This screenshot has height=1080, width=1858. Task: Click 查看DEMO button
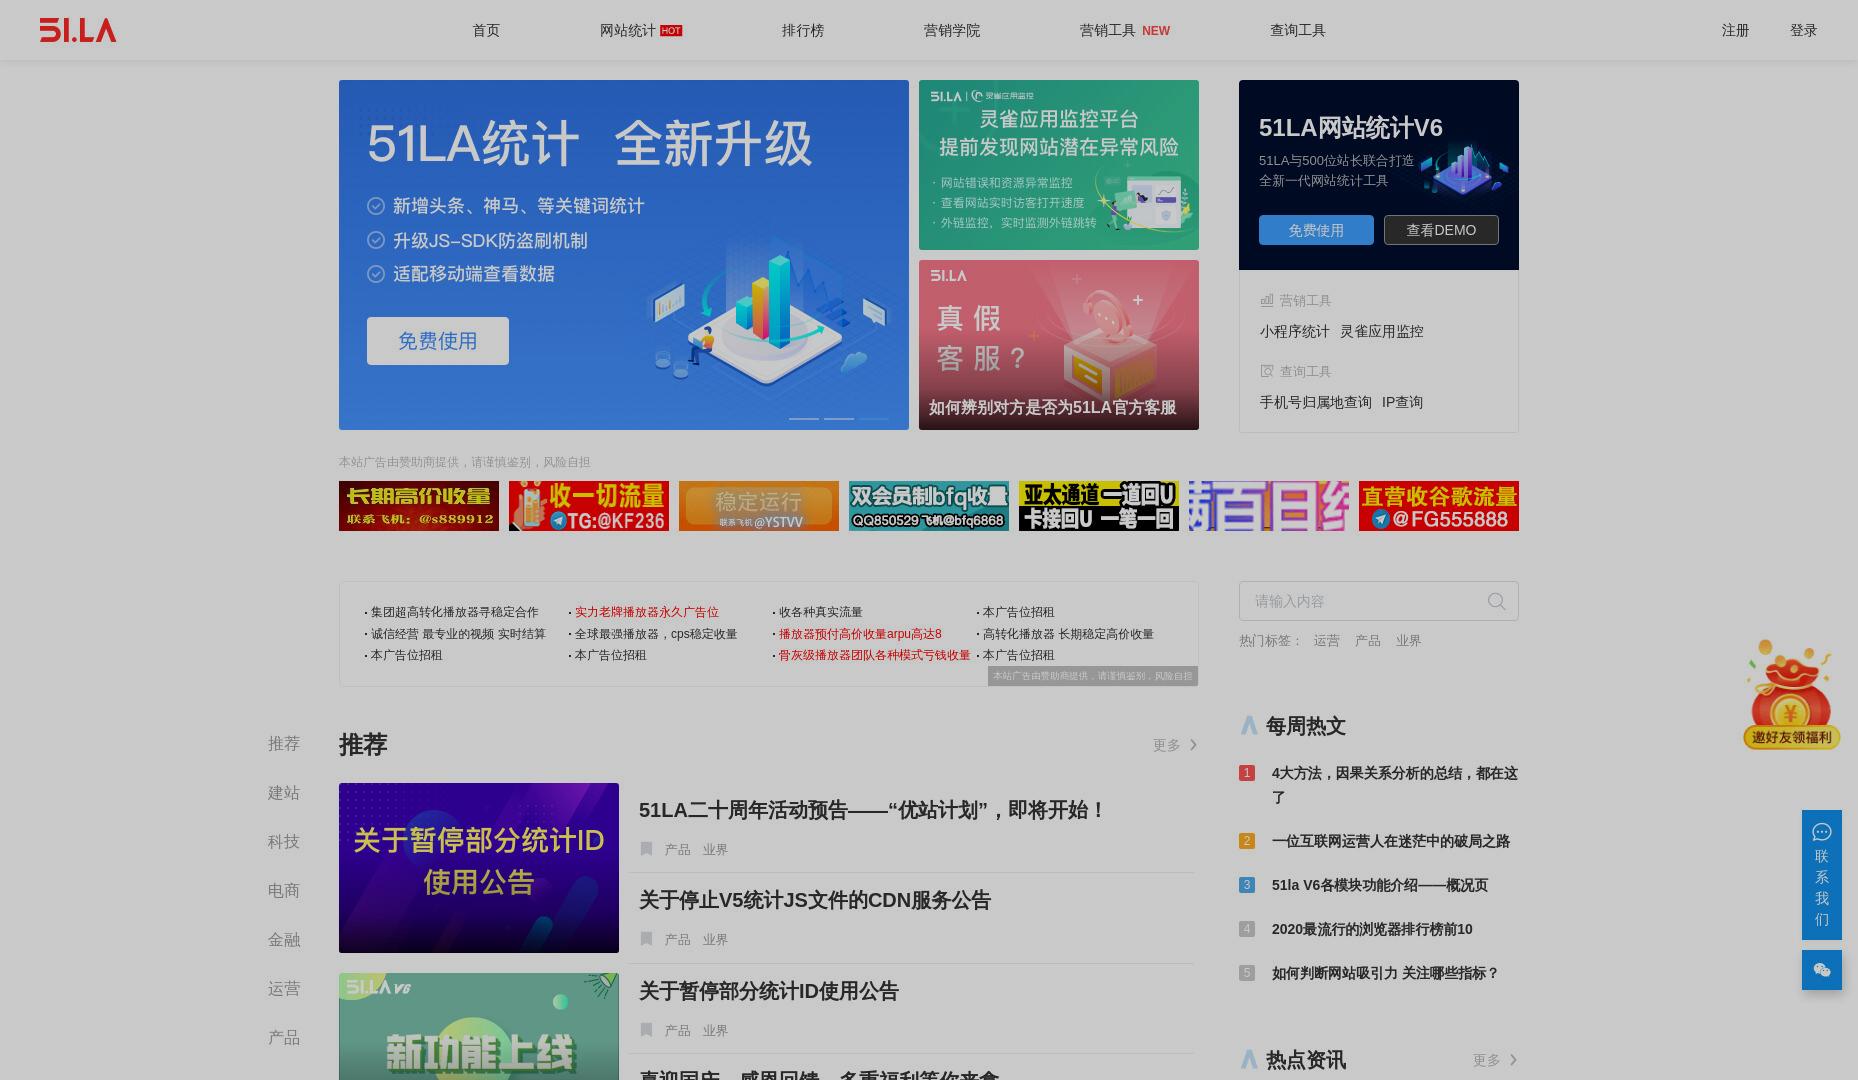point(1441,230)
